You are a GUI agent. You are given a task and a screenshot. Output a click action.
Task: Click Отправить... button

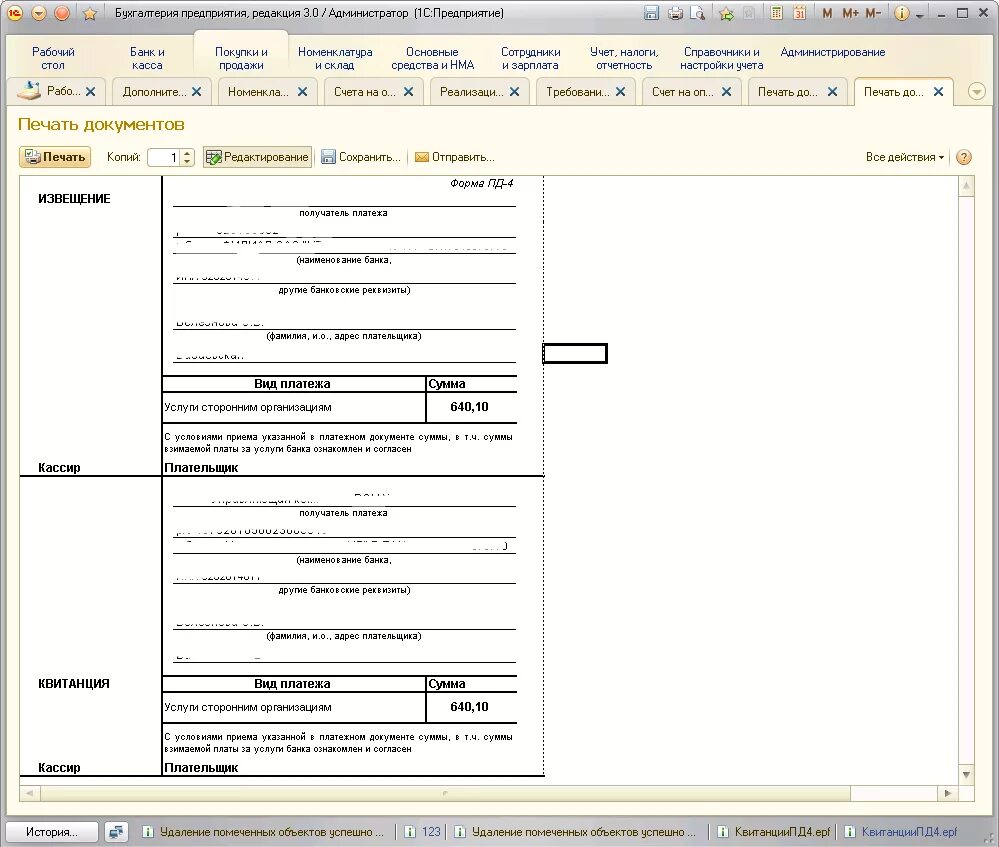point(455,157)
